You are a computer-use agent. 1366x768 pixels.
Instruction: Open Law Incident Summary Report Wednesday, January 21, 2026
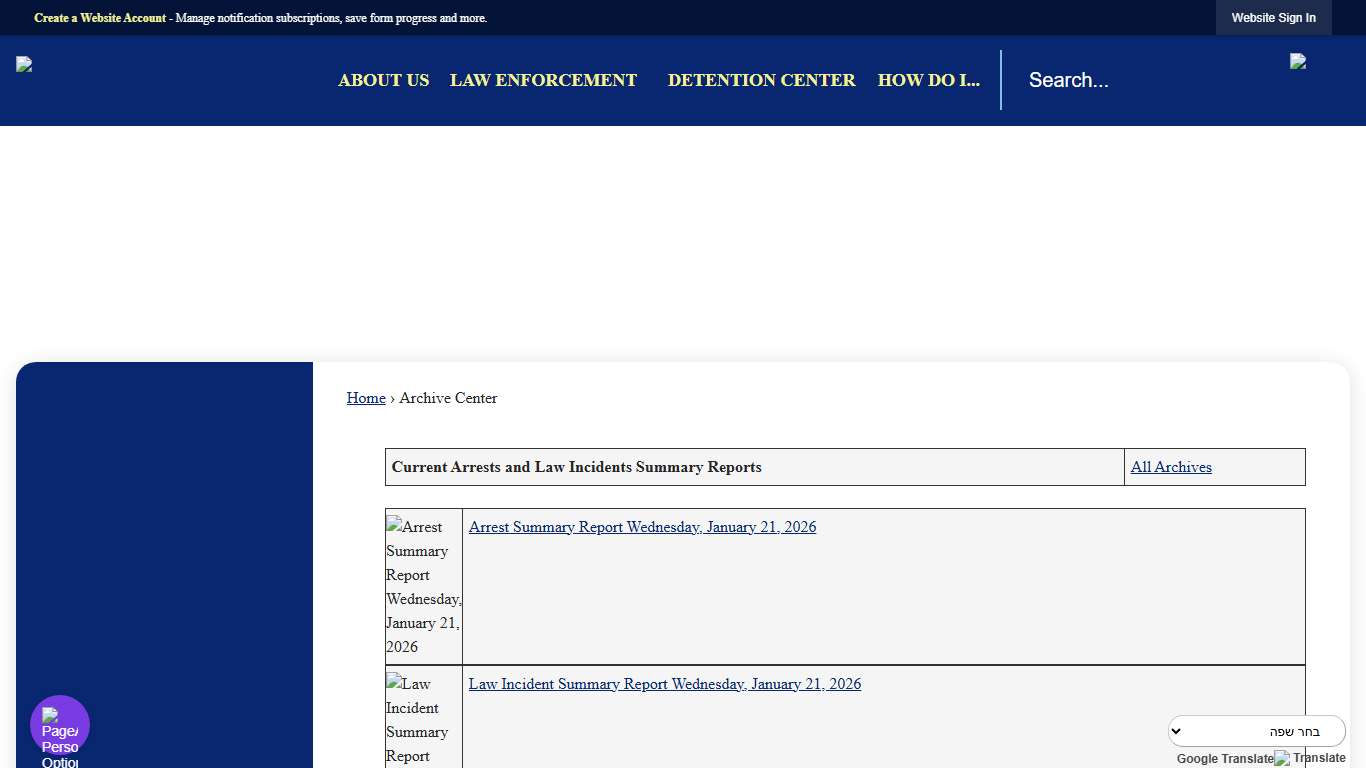[664, 684]
